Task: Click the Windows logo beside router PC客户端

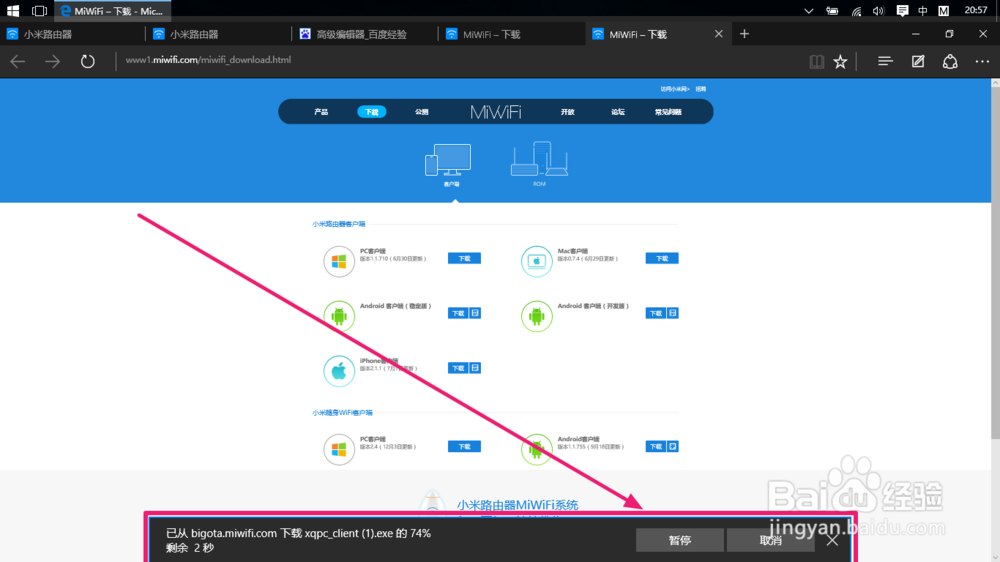Action: point(339,261)
